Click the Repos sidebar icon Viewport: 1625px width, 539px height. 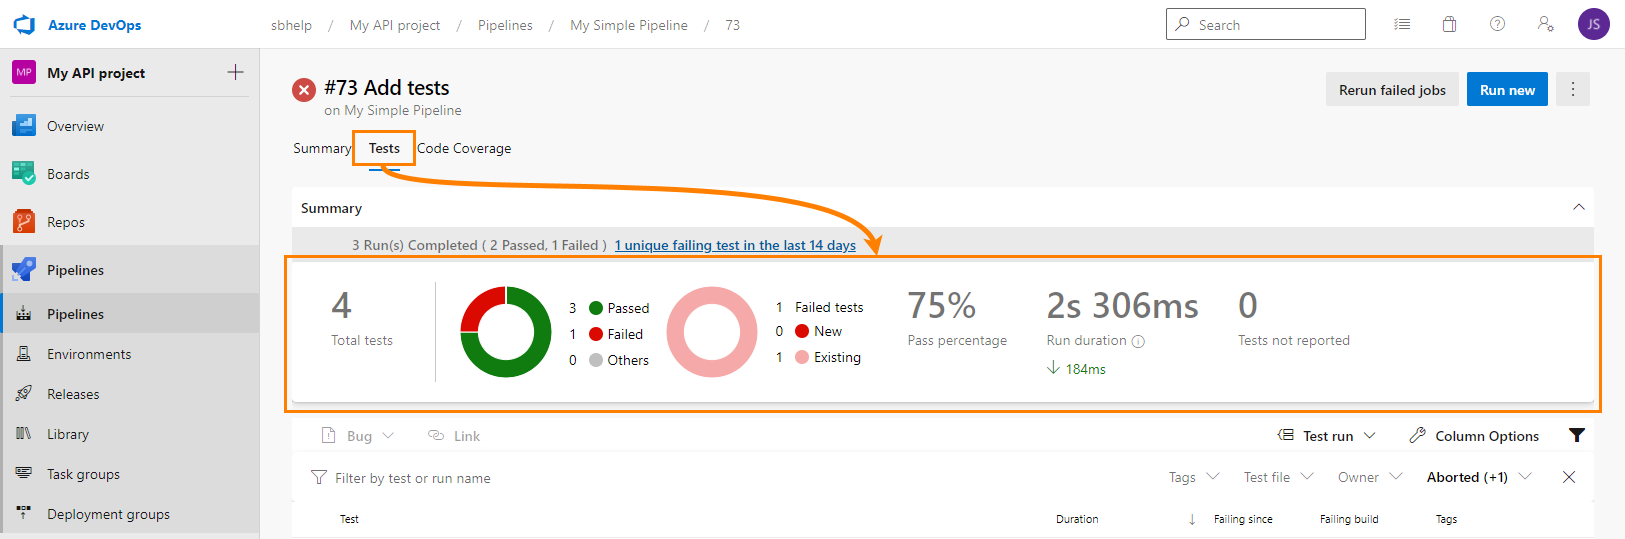24,221
